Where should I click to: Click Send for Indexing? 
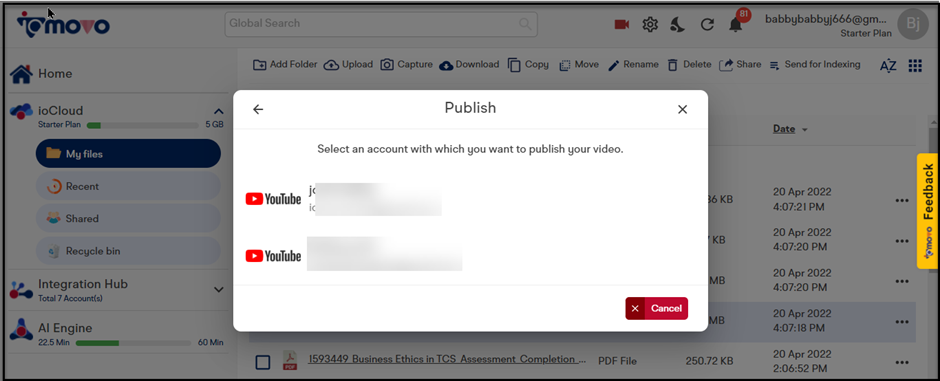(x=815, y=65)
